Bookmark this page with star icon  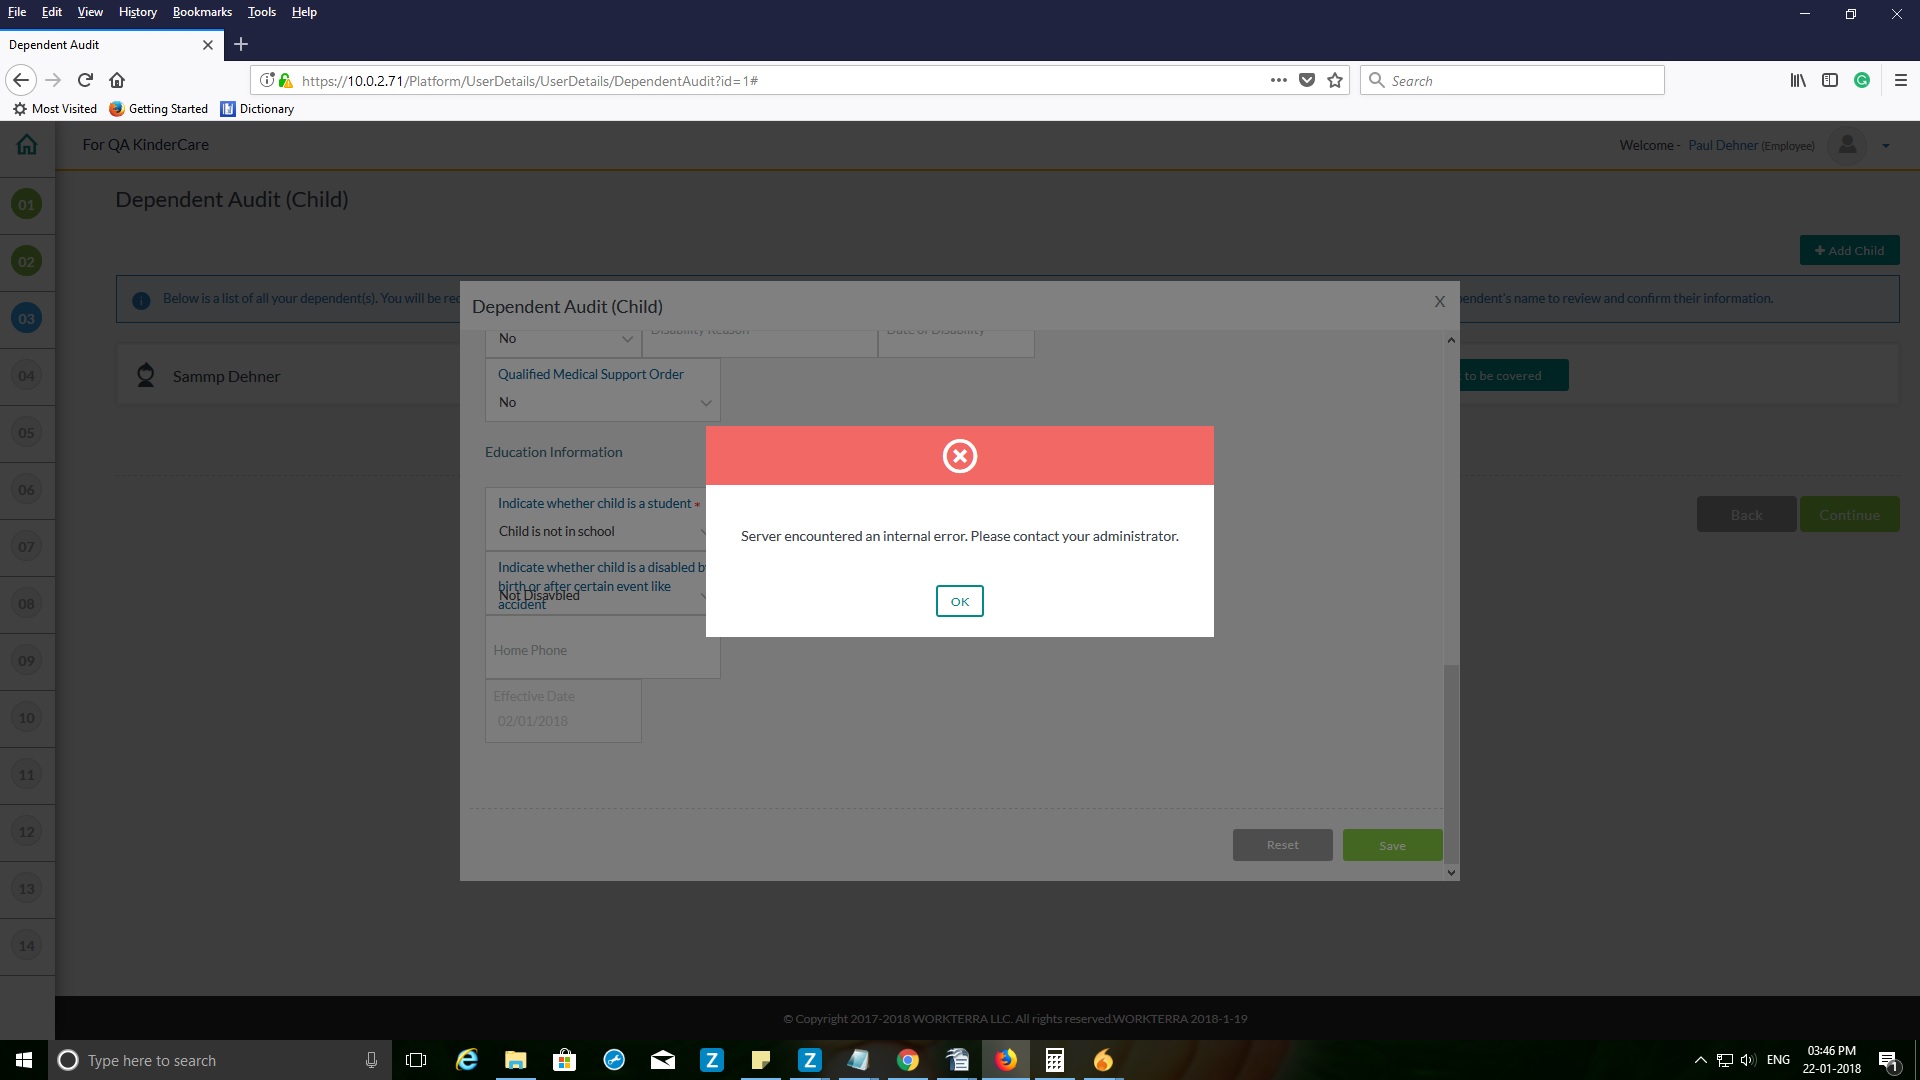click(x=1335, y=80)
